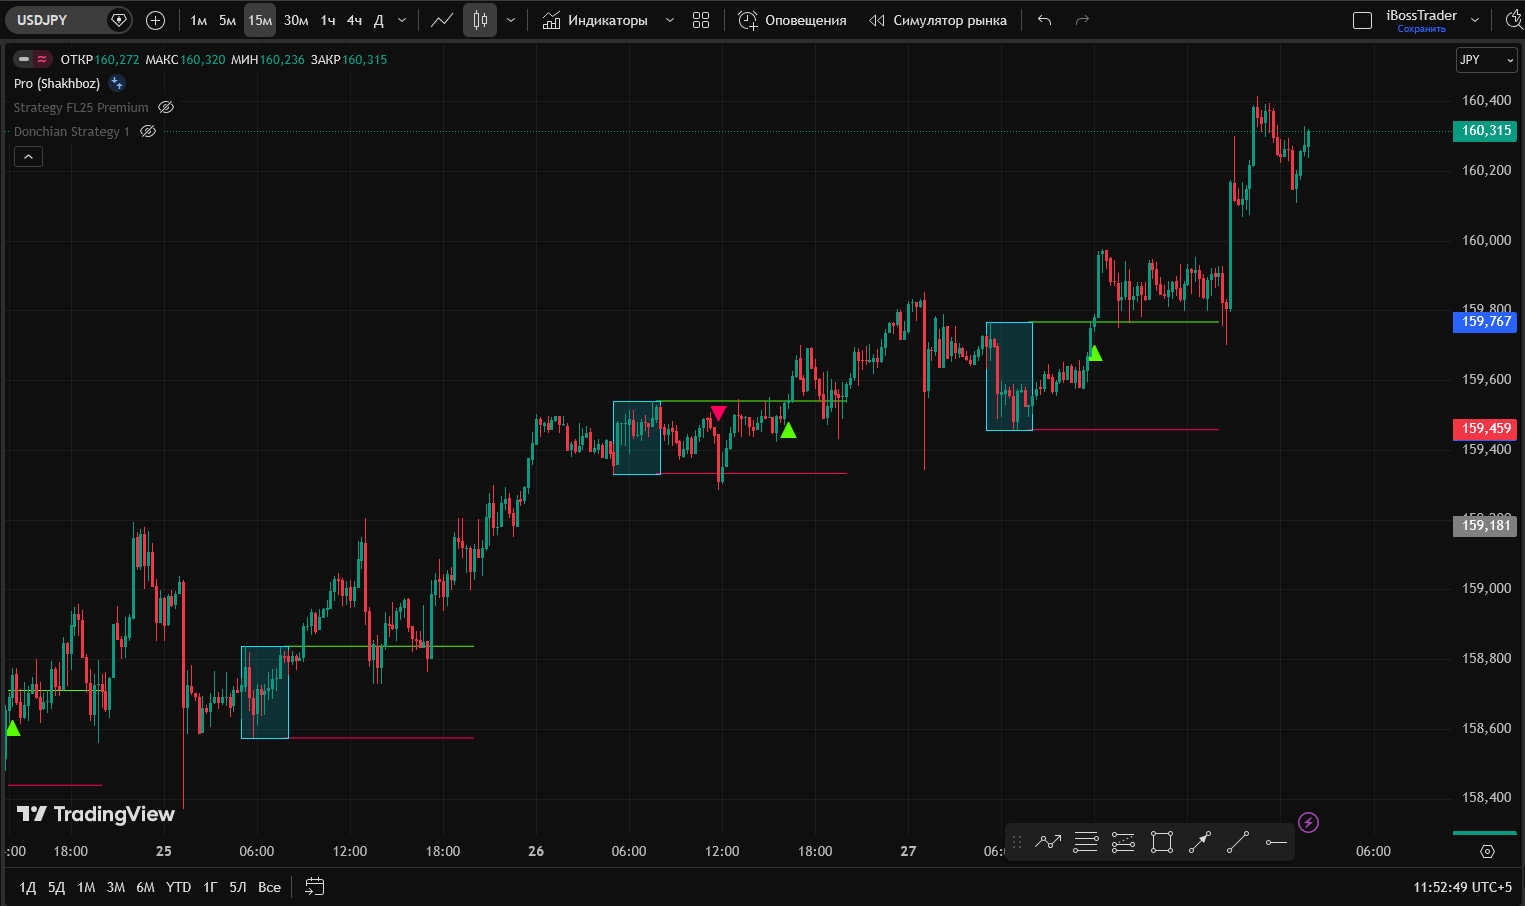Click the rewind market simulator icon
This screenshot has height=906, width=1525.
(x=877, y=20)
